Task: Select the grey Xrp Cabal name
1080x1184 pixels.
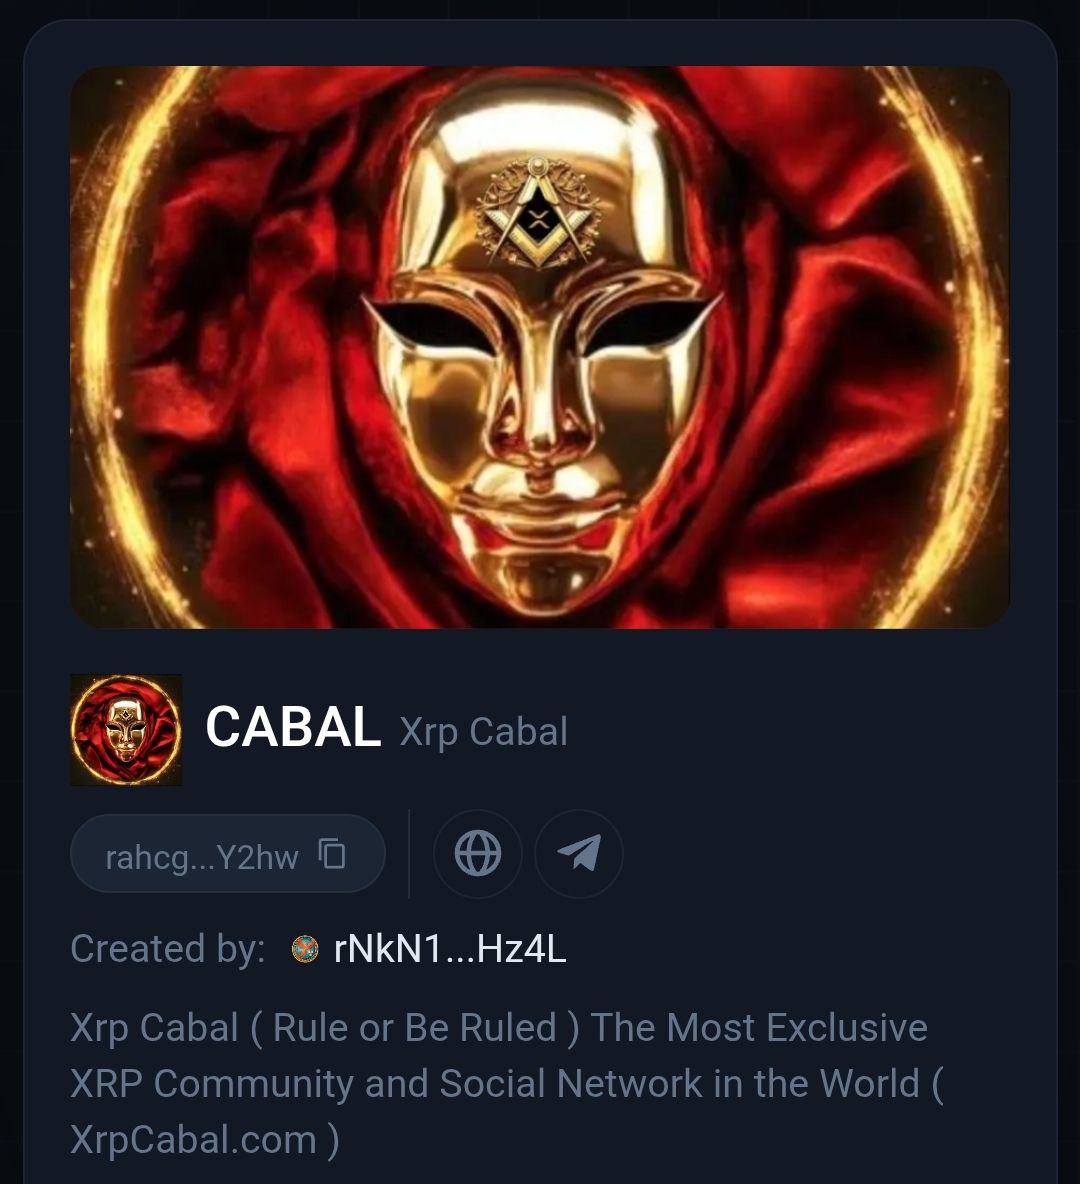Action: point(483,731)
